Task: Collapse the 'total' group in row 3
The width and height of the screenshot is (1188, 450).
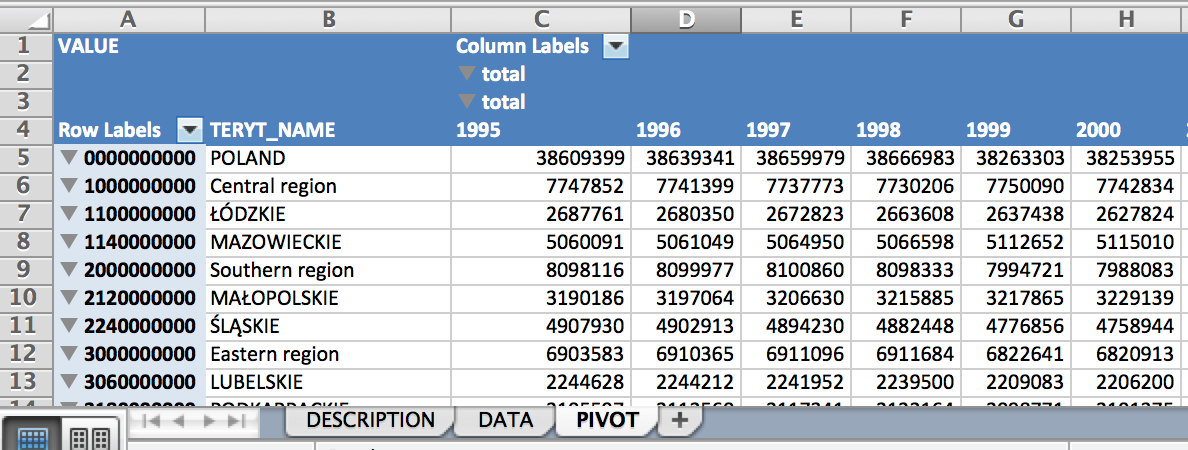Action: pos(466,102)
